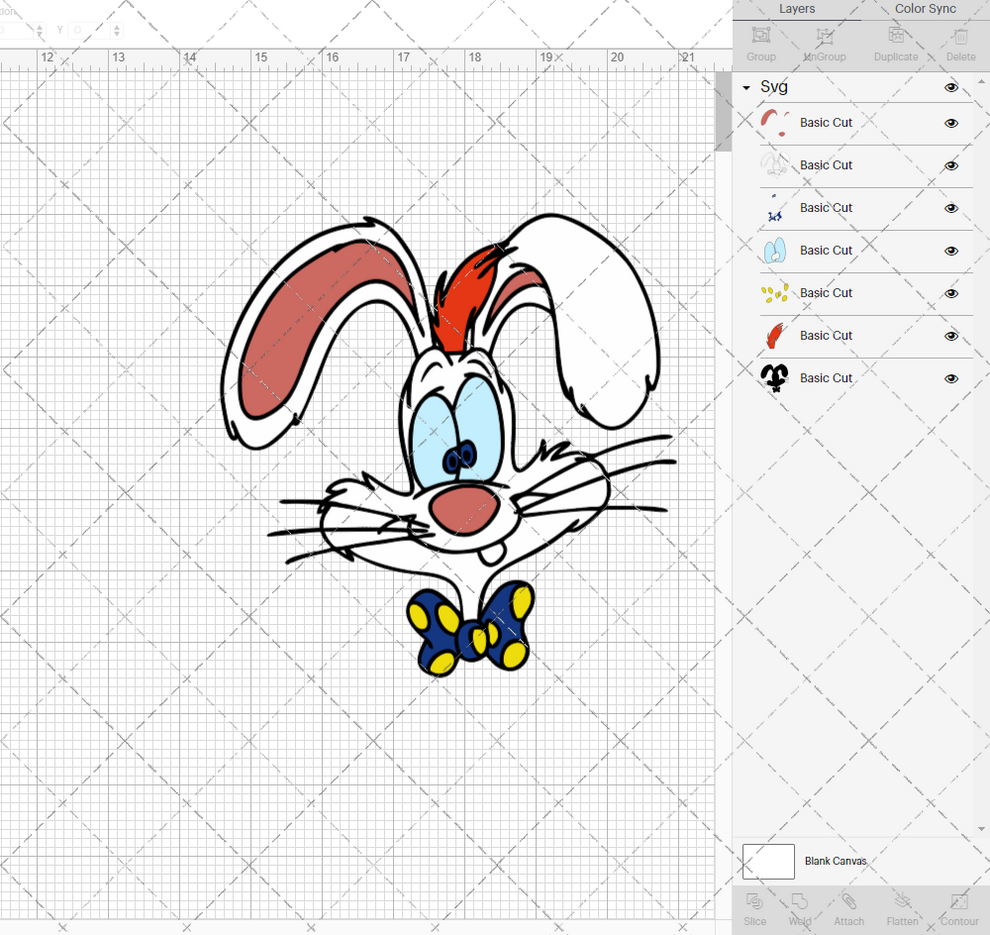
Task: Select the Weld tool
Action: (x=800, y=908)
